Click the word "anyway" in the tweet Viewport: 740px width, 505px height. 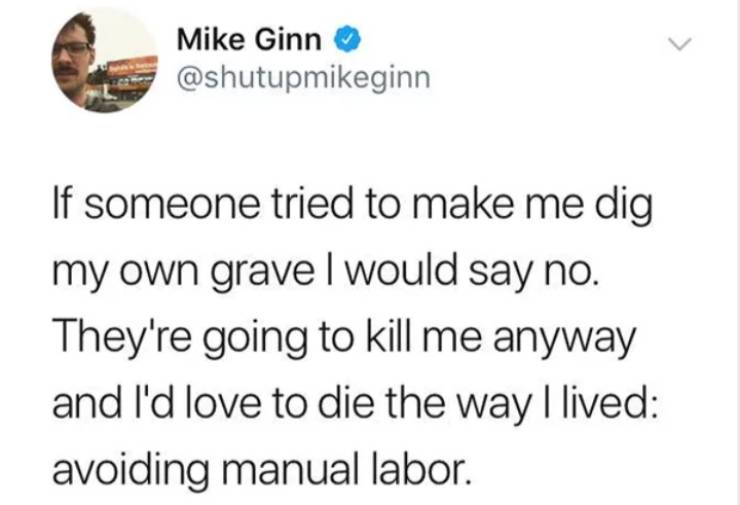click(565, 342)
